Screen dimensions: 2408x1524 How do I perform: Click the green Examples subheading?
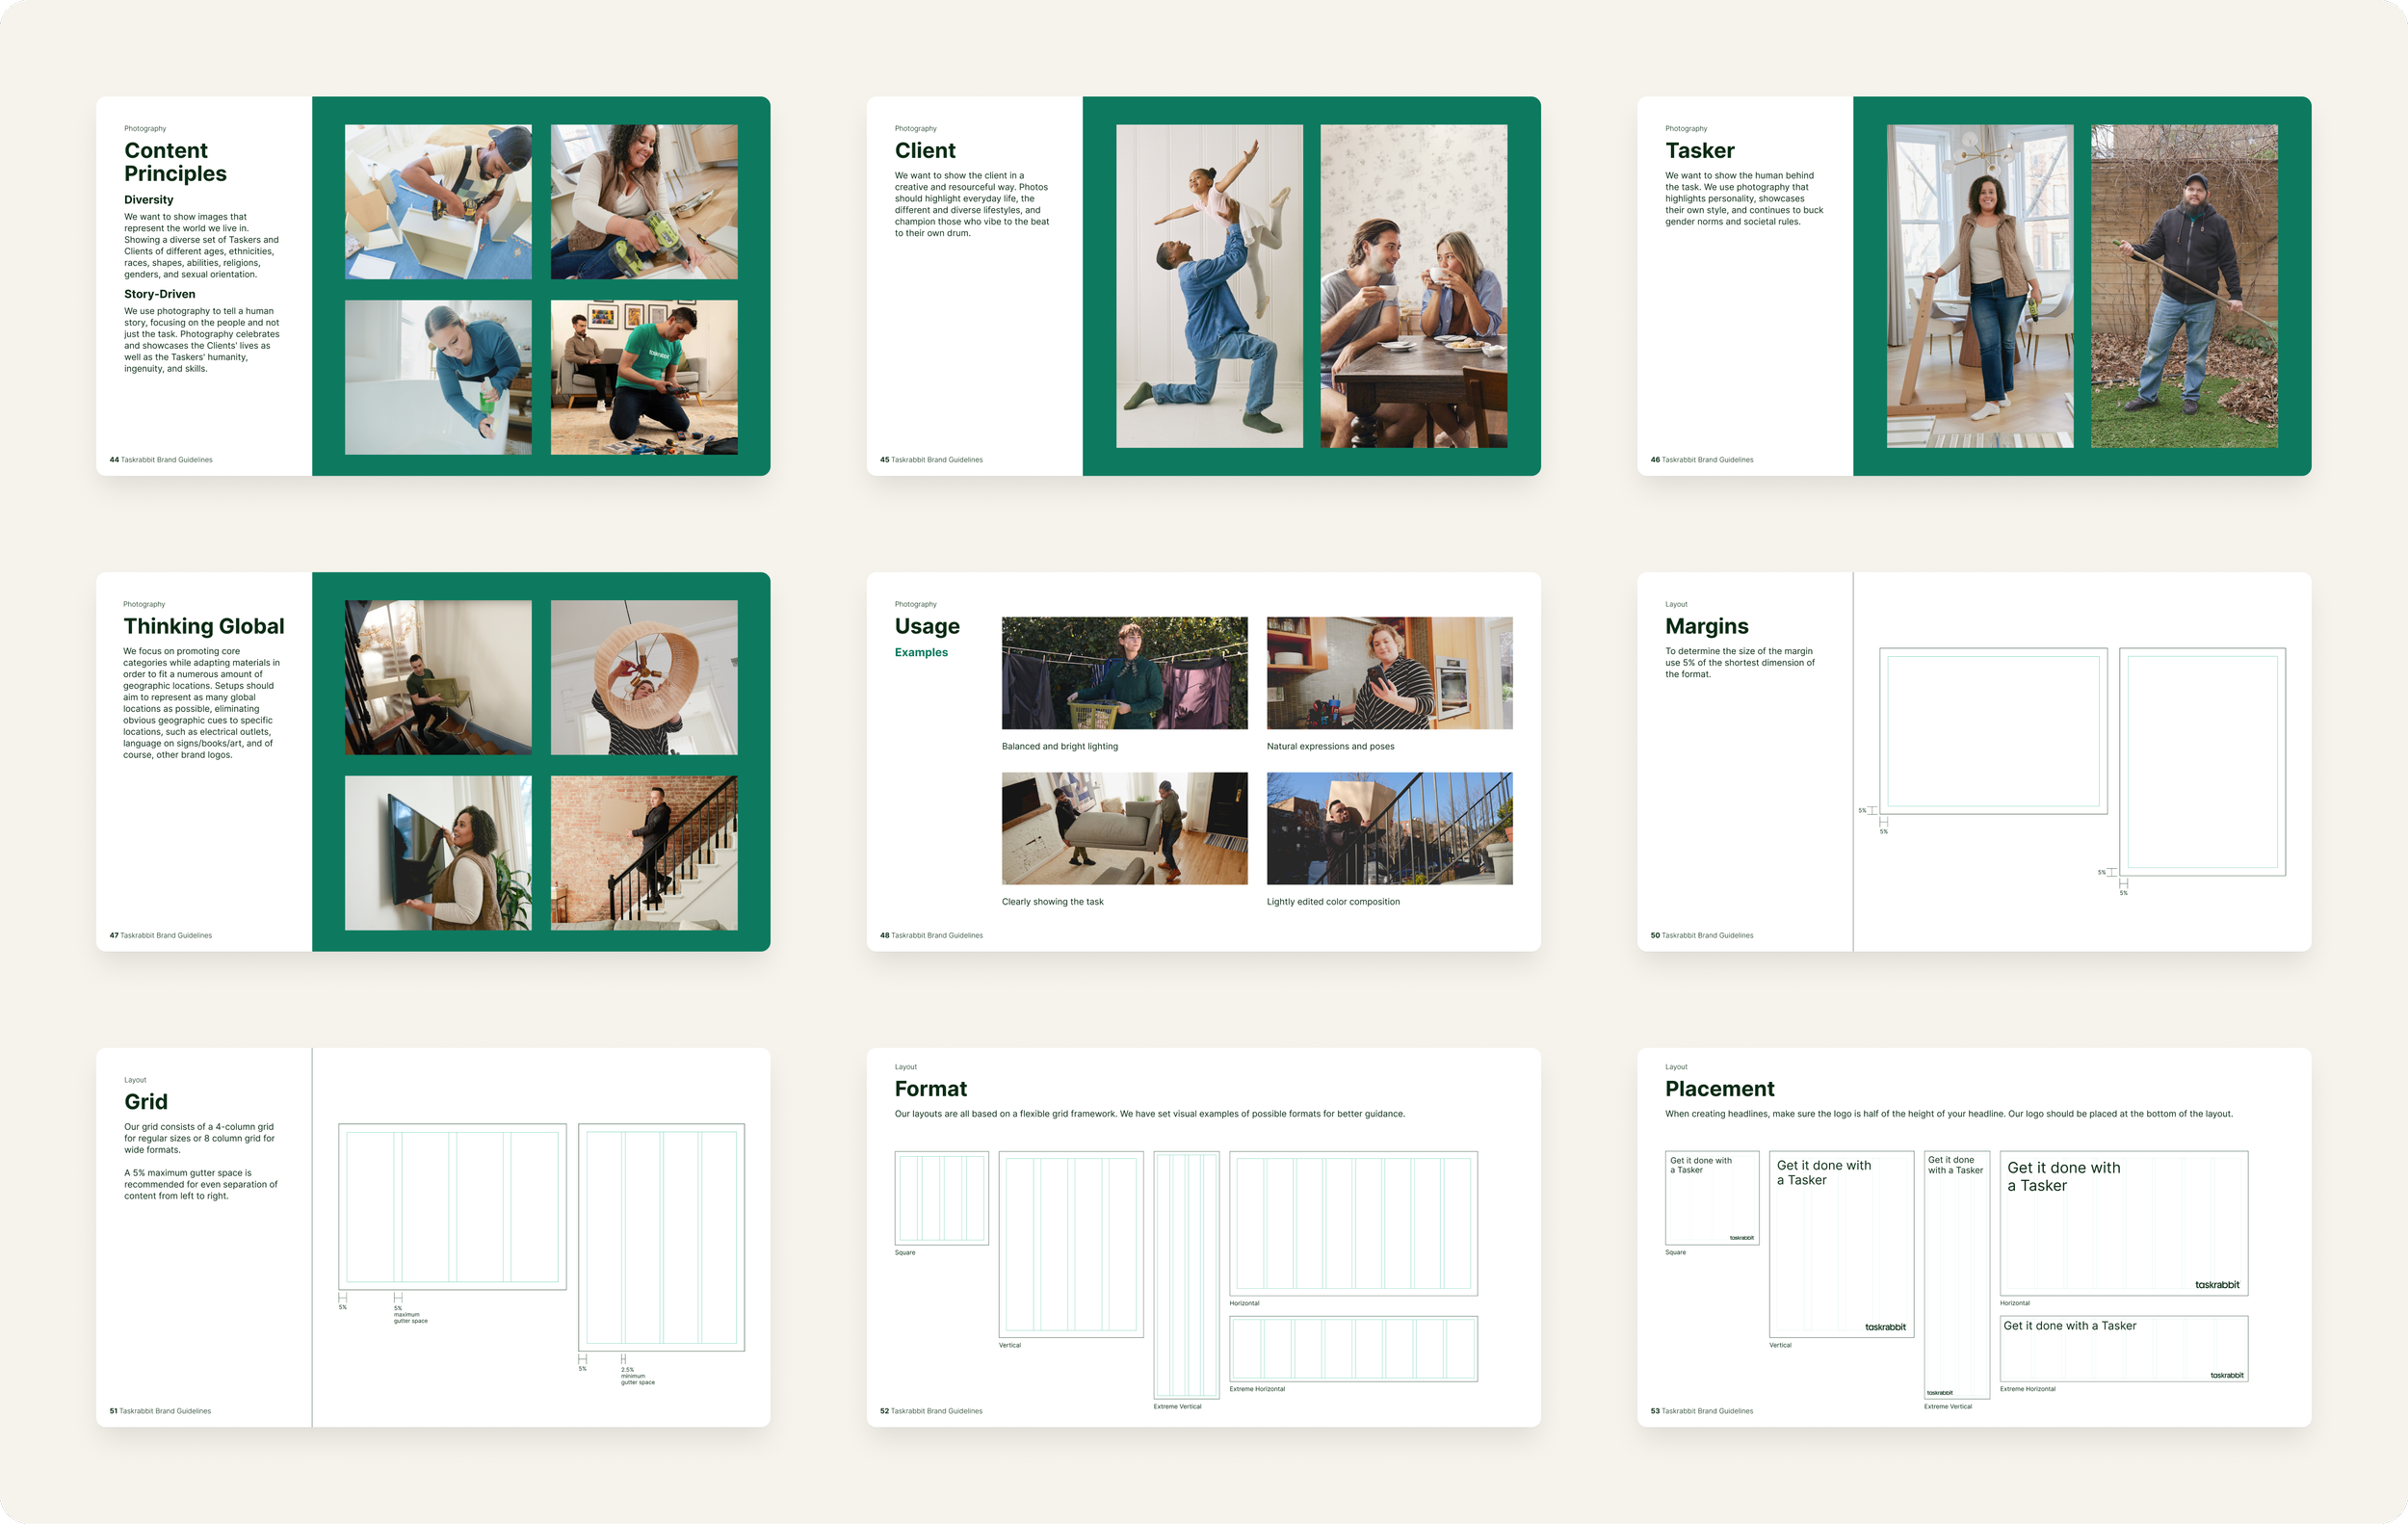pyautogui.click(x=921, y=652)
